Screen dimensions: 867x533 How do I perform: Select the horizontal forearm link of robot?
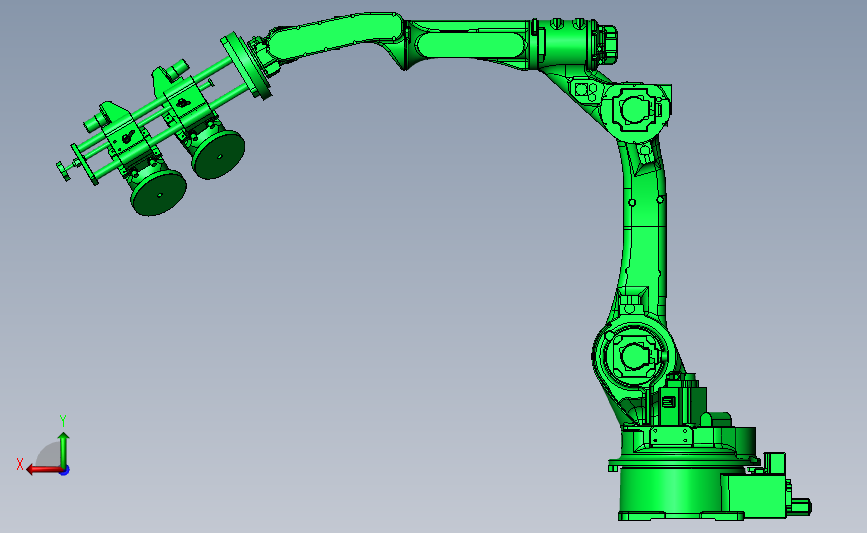point(470,44)
